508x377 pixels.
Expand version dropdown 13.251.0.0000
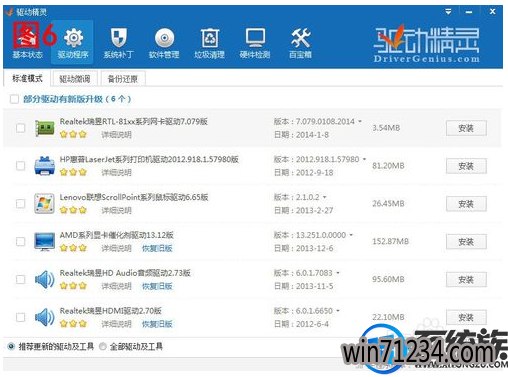pyautogui.click(x=351, y=235)
